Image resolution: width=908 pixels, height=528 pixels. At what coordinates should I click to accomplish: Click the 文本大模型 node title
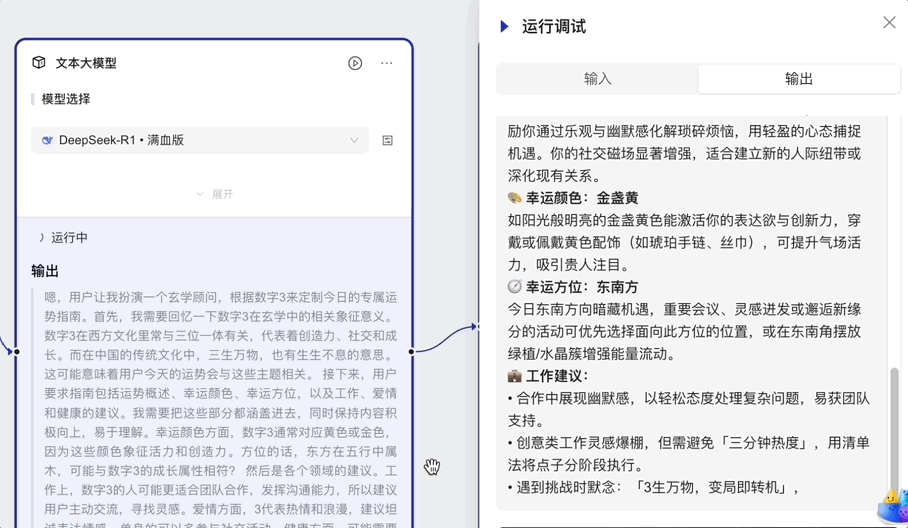click(86, 63)
